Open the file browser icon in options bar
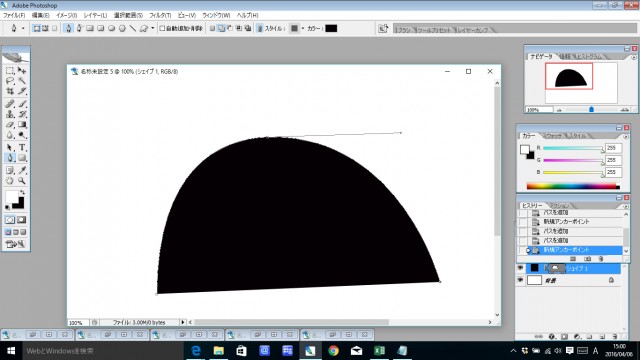This screenshot has height=360, width=640. coord(383,28)
